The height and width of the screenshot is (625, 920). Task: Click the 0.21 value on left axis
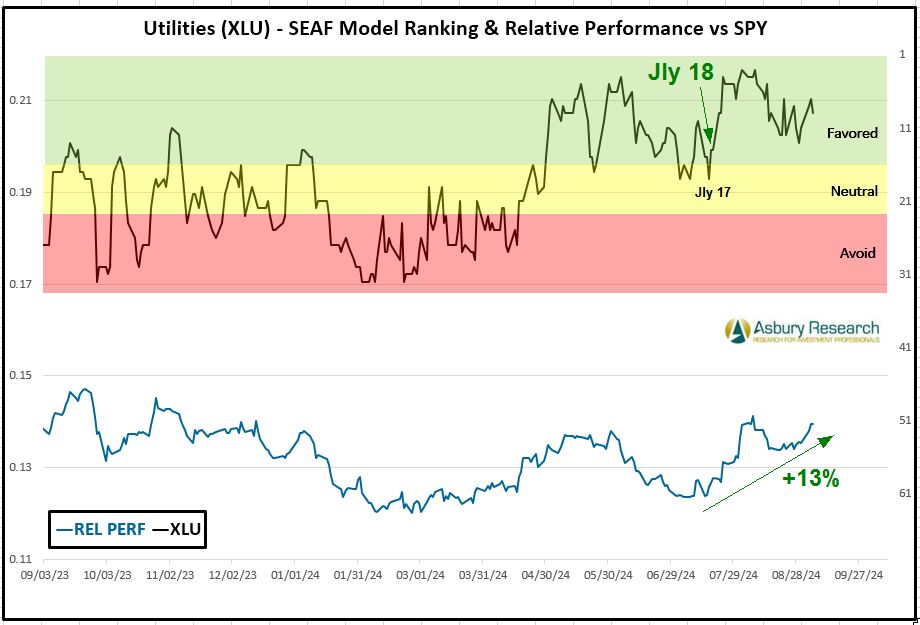click(x=20, y=101)
